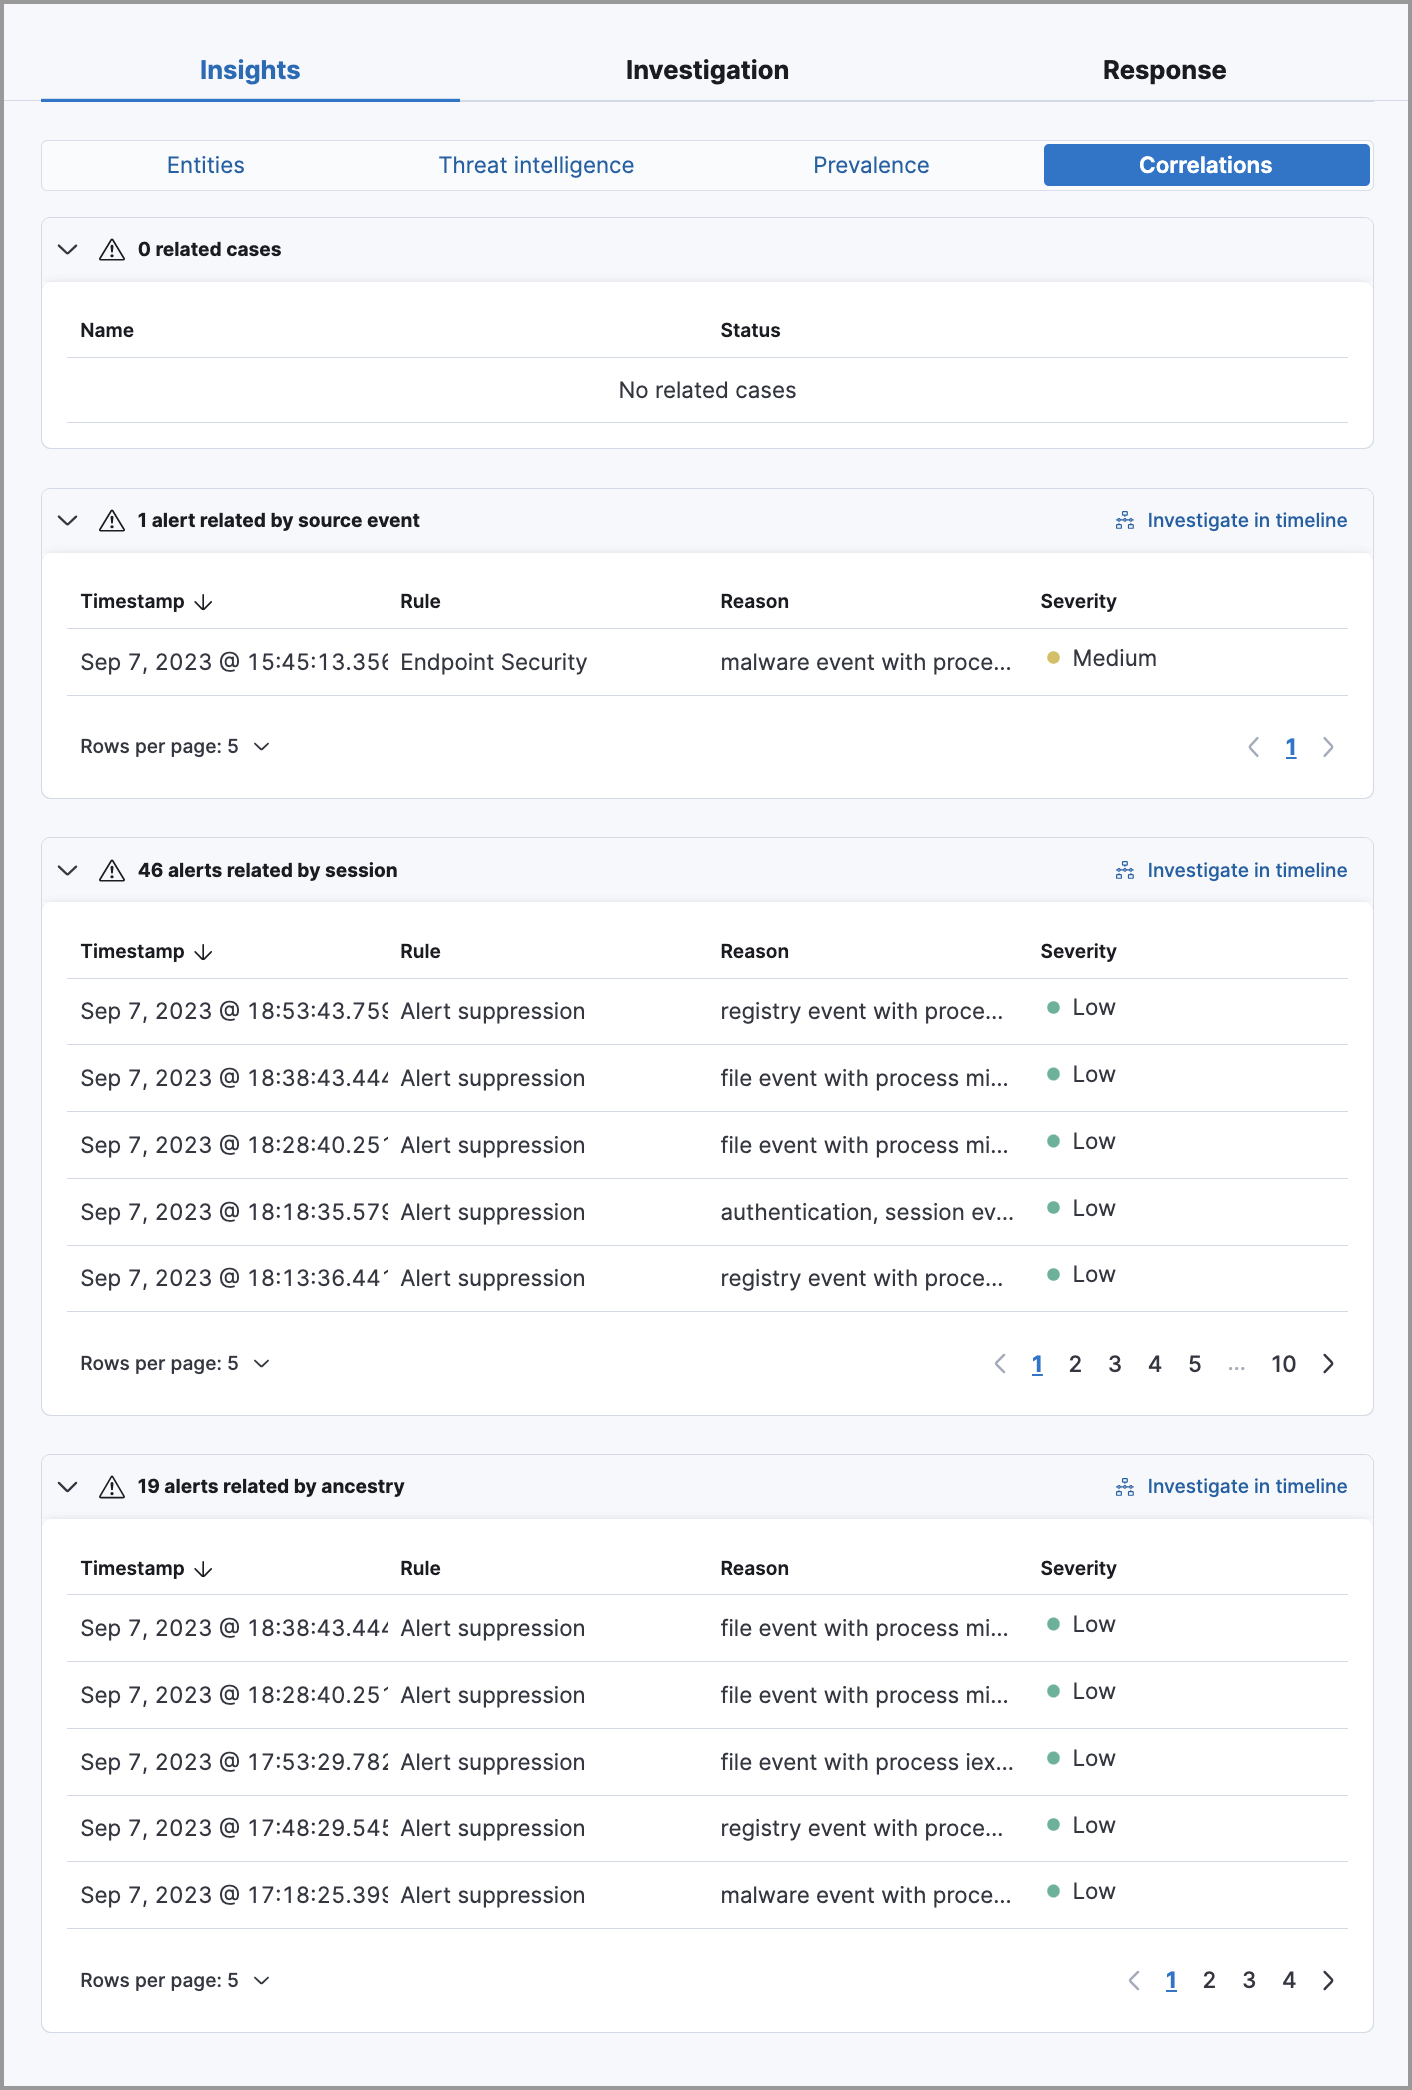
Task: Click sort arrow on source event Timestamp
Action: point(204,602)
